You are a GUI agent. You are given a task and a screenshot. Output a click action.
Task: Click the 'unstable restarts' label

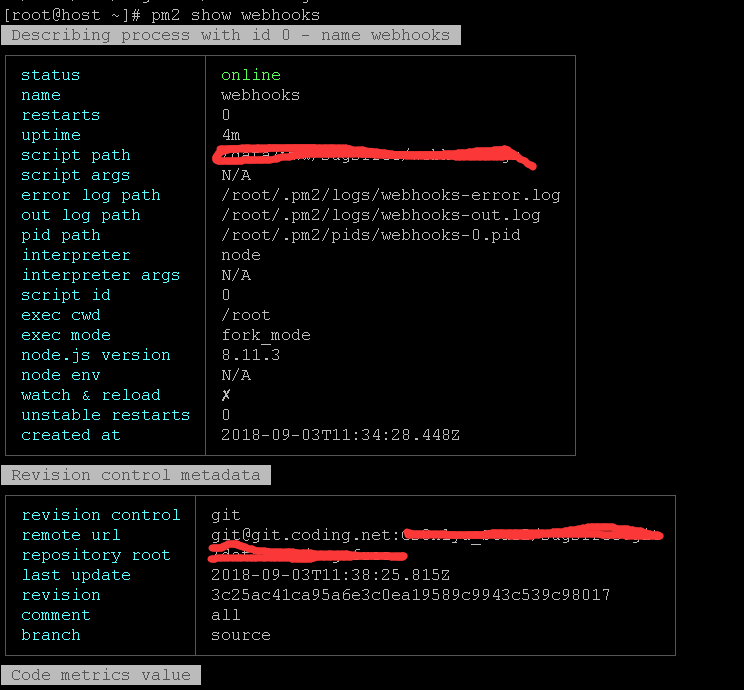point(105,415)
